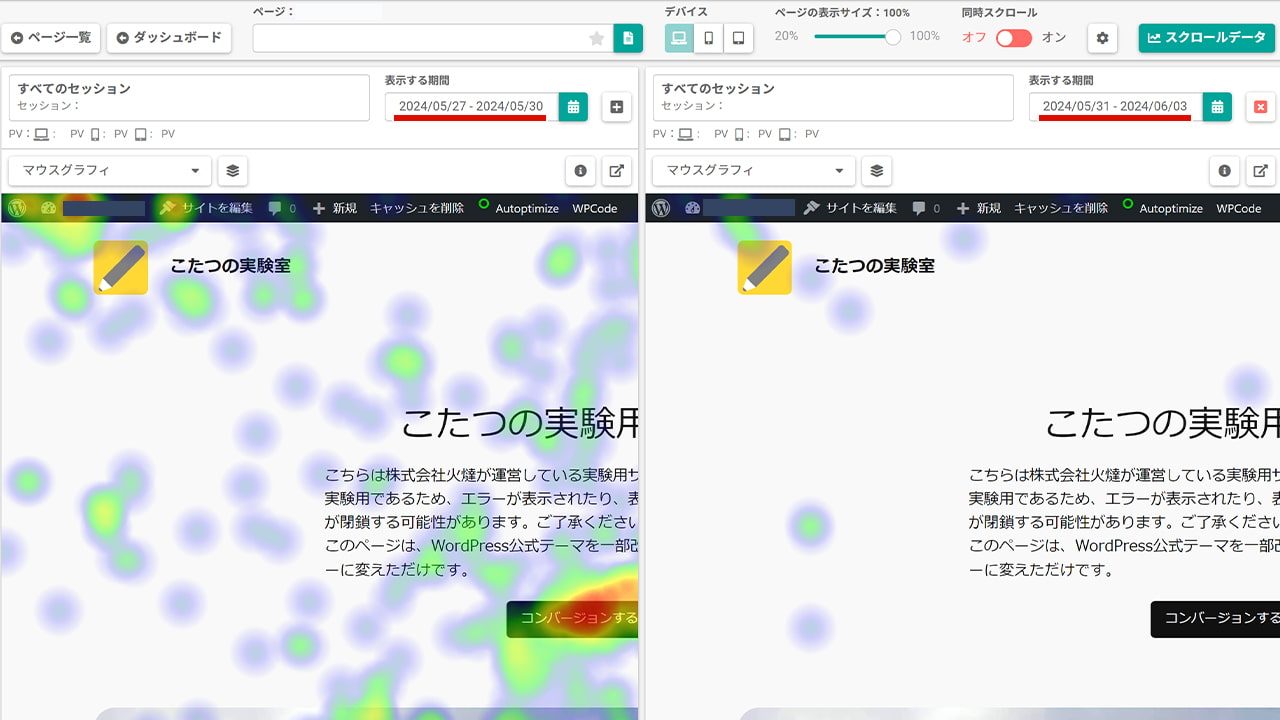Click こたつの実験室 site title in right preview
Screen dimensions: 1280x720
coord(874,266)
